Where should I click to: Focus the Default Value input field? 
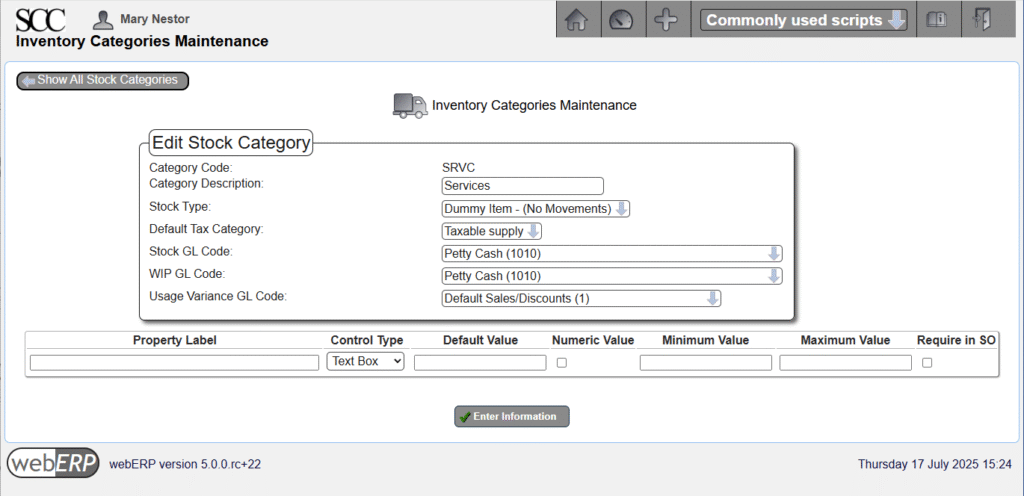click(x=480, y=363)
